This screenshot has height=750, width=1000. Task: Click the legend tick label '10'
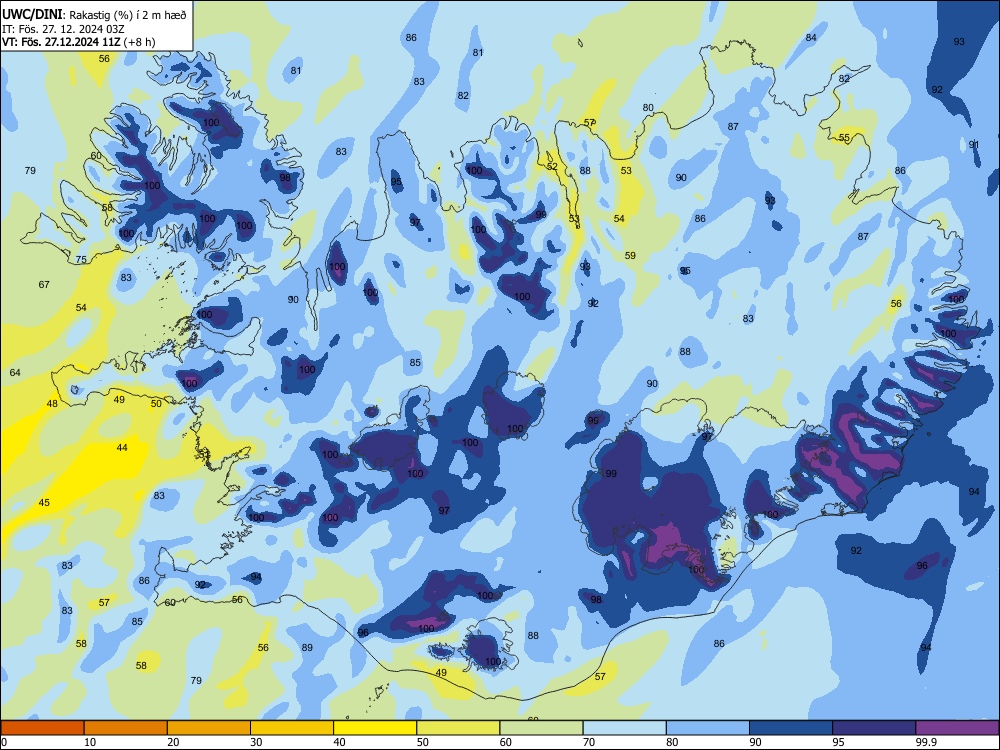[x=90, y=742]
